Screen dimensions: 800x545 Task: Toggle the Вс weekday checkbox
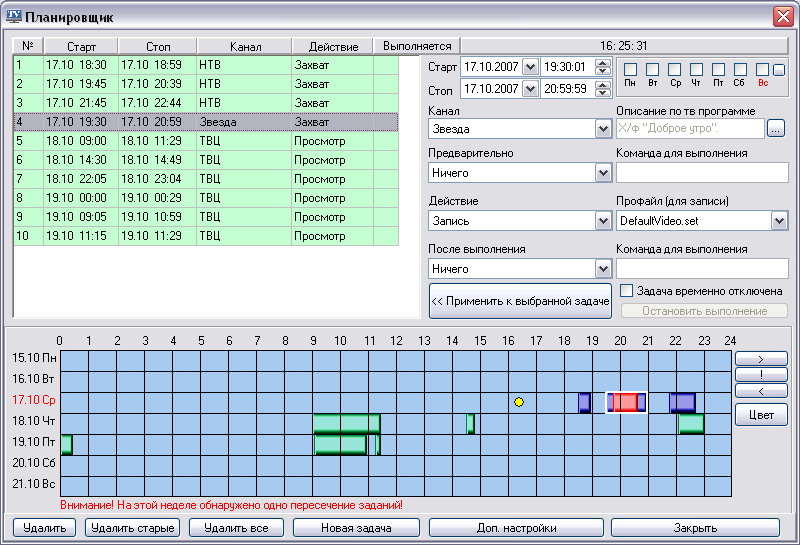[x=763, y=70]
